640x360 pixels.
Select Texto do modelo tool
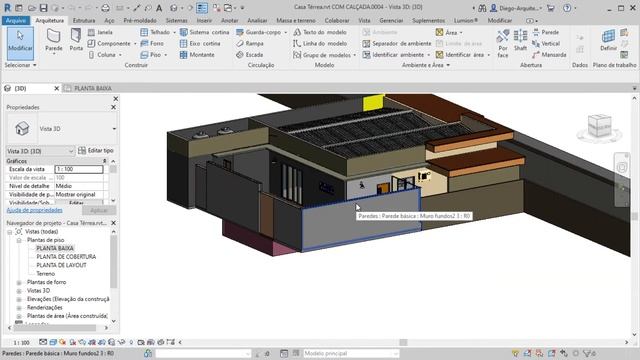pos(320,32)
